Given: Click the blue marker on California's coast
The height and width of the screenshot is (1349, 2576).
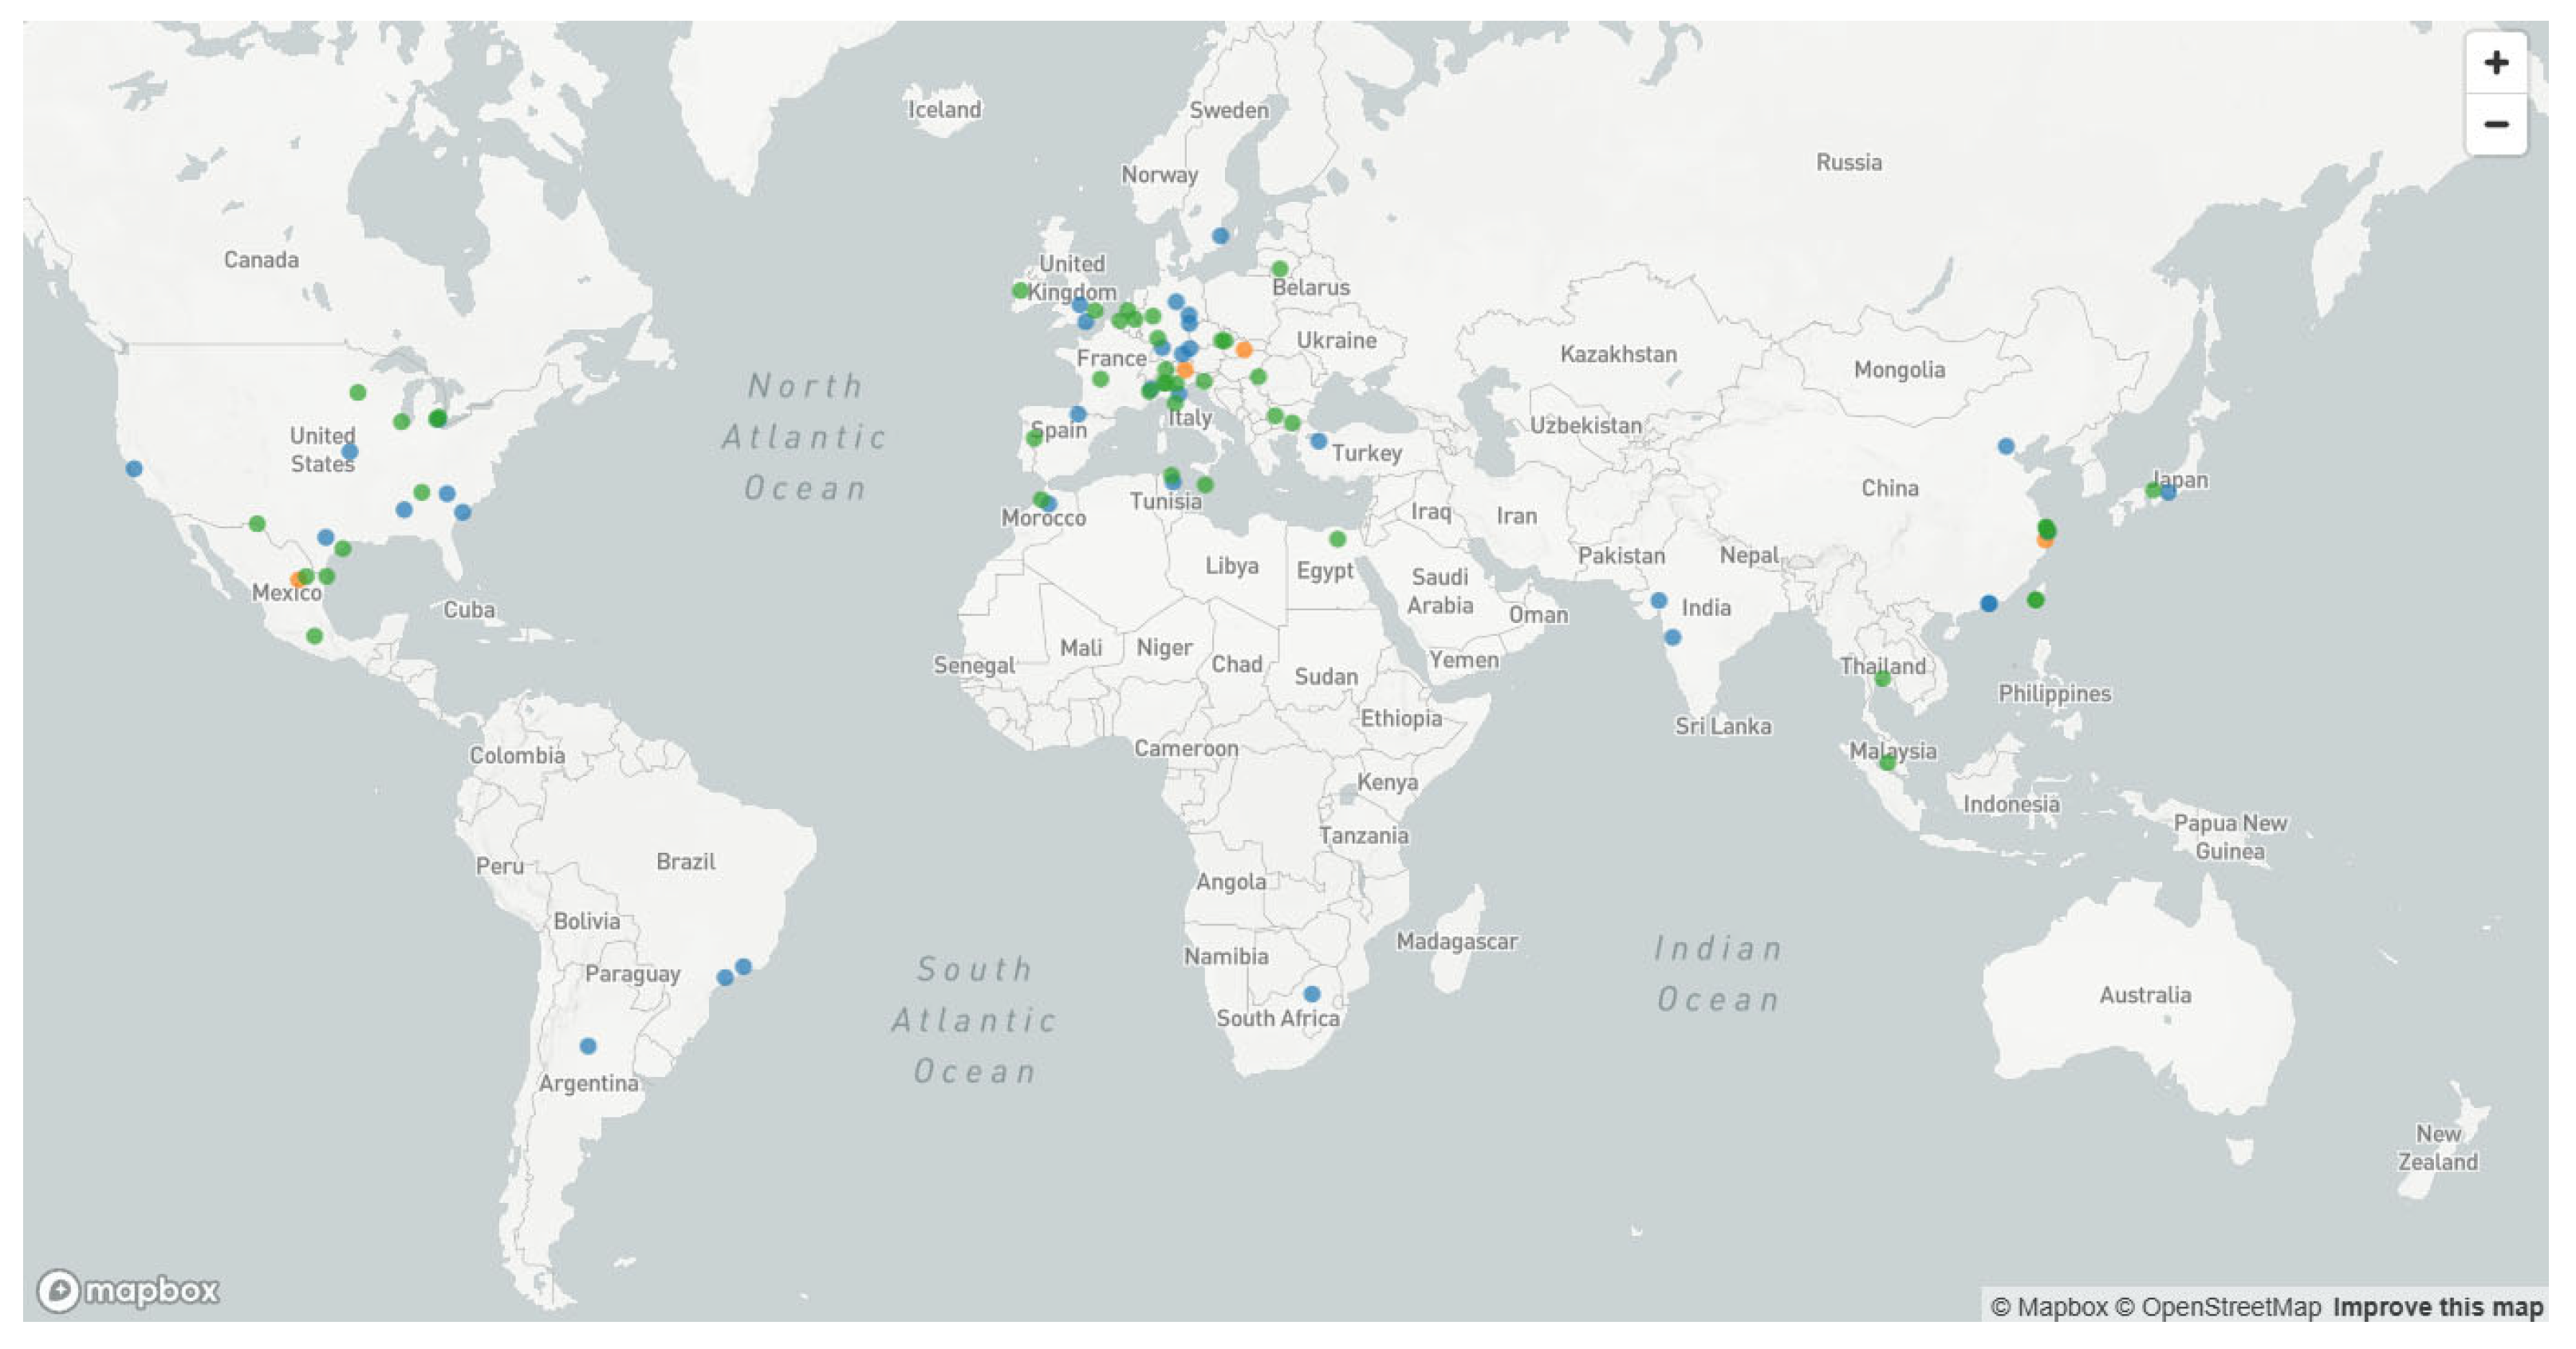Looking at the screenshot, I should 134,468.
